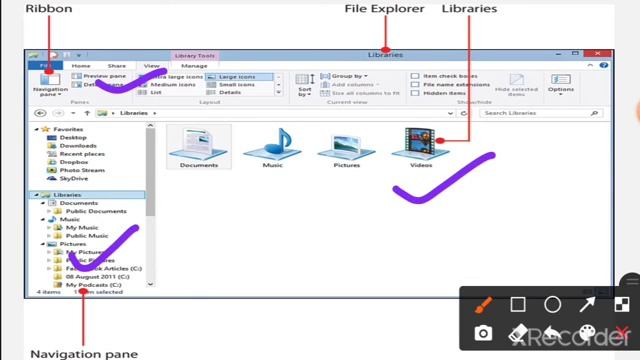Open the File tab

[46, 66]
